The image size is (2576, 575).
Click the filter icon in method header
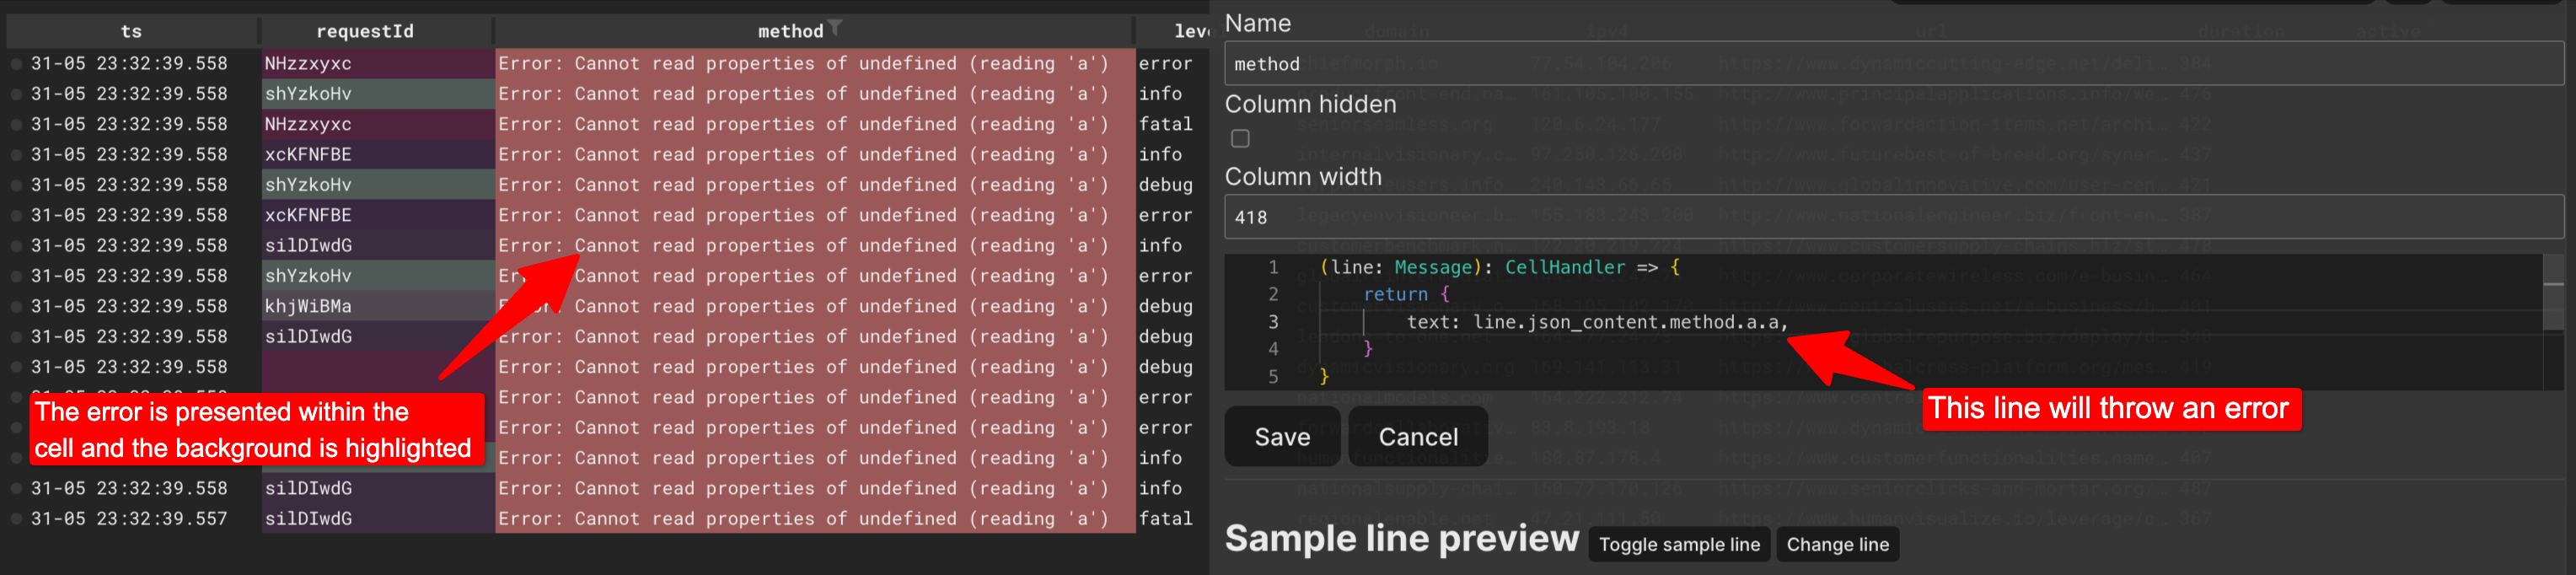pos(835,29)
